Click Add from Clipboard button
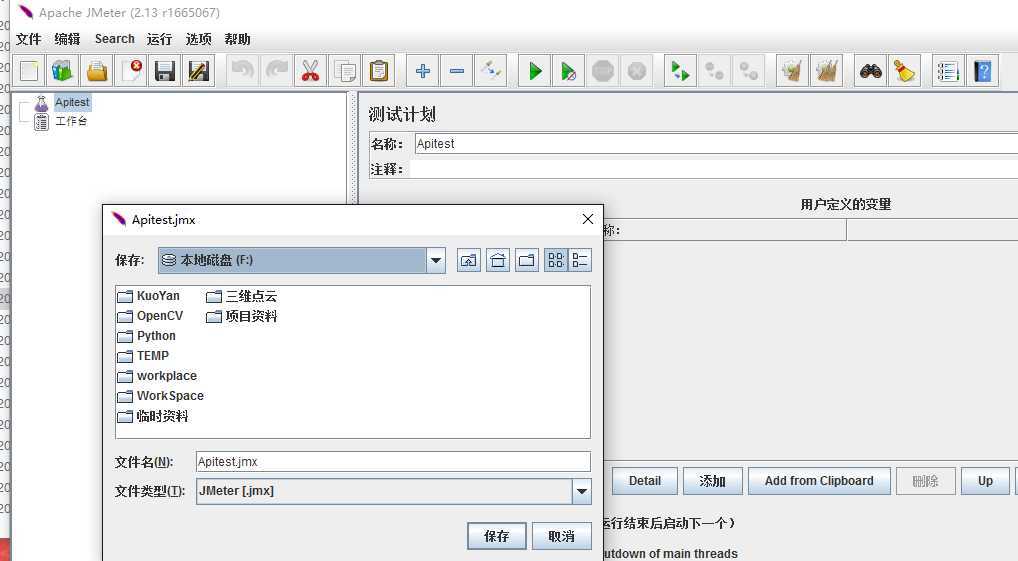The height and width of the screenshot is (561, 1018). 819,481
